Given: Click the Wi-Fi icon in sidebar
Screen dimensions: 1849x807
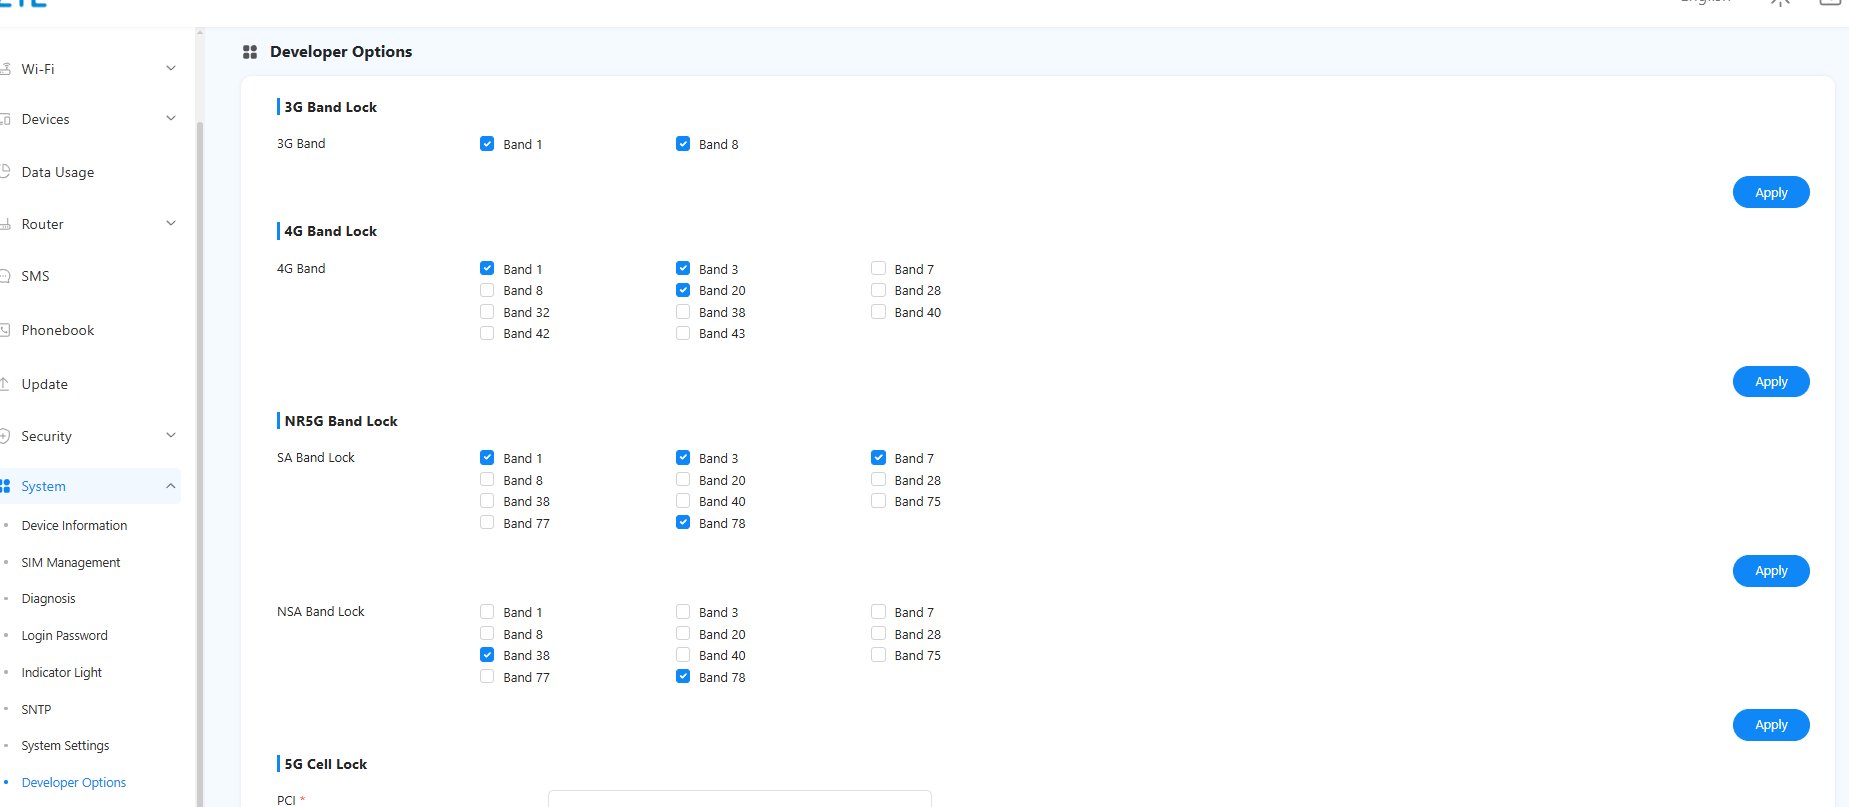Looking at the screenshot, I should click(5, 69).
